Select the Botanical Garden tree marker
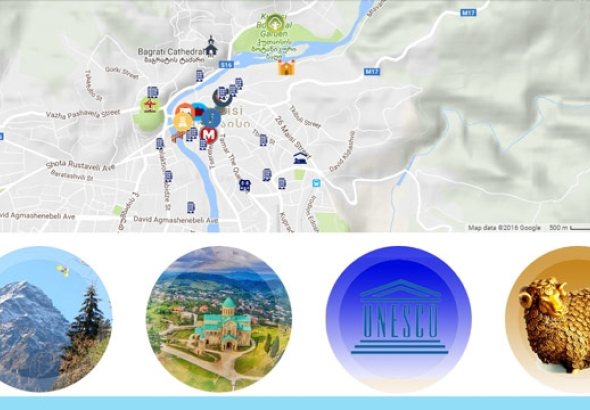Screen dimensions: 590x410 (276, 24)
